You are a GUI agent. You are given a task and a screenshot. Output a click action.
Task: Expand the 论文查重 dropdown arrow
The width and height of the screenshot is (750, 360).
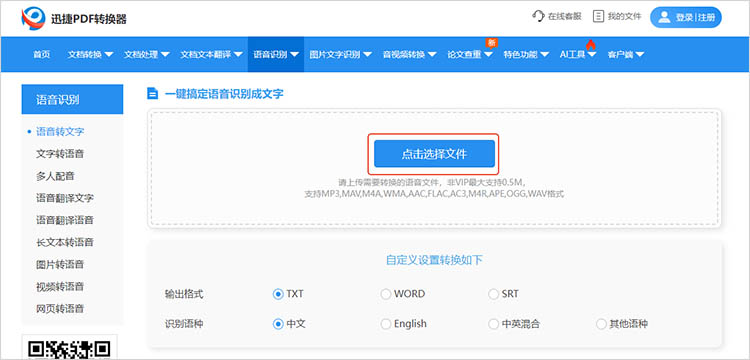coord(488,55)
